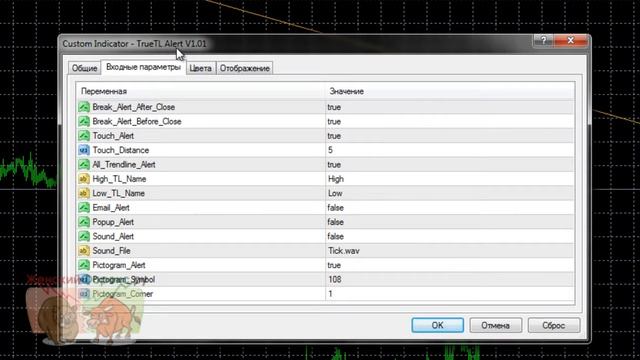
Task: Switch to the Цвета tab
Action: click(x=200, y=68)
